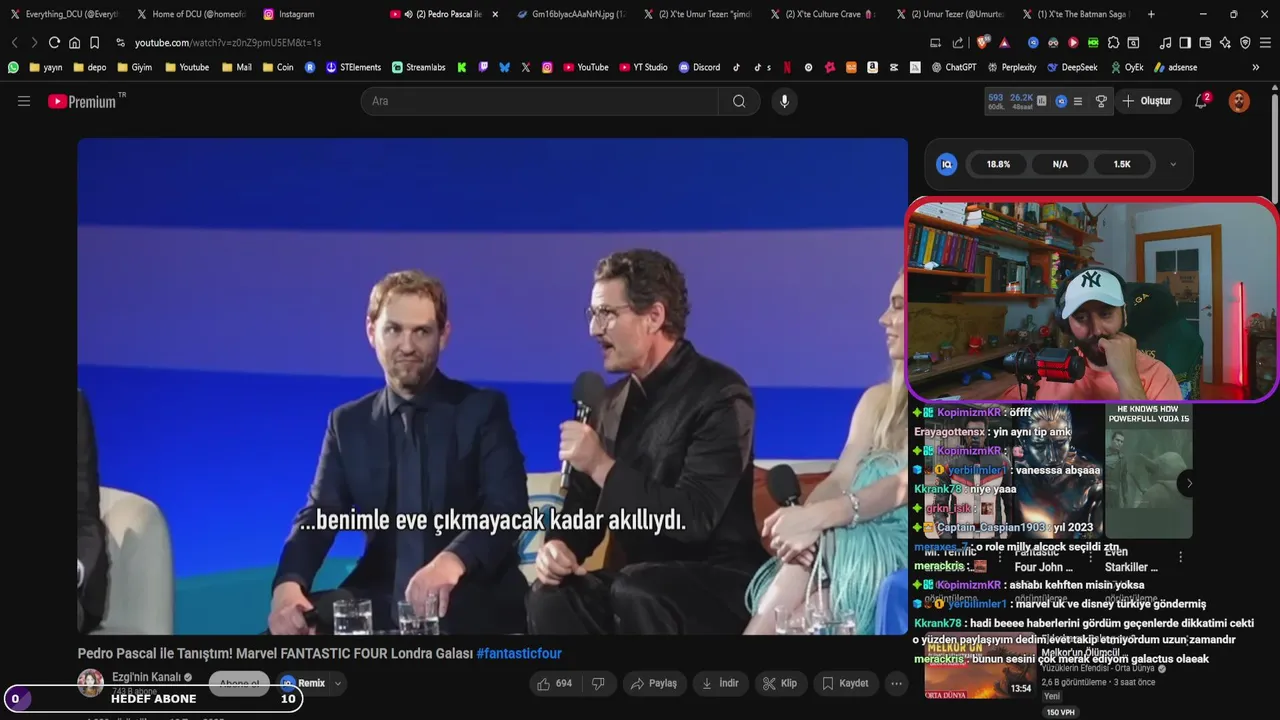
Task: Dislike the video
Action: click(x=598, y=683)
